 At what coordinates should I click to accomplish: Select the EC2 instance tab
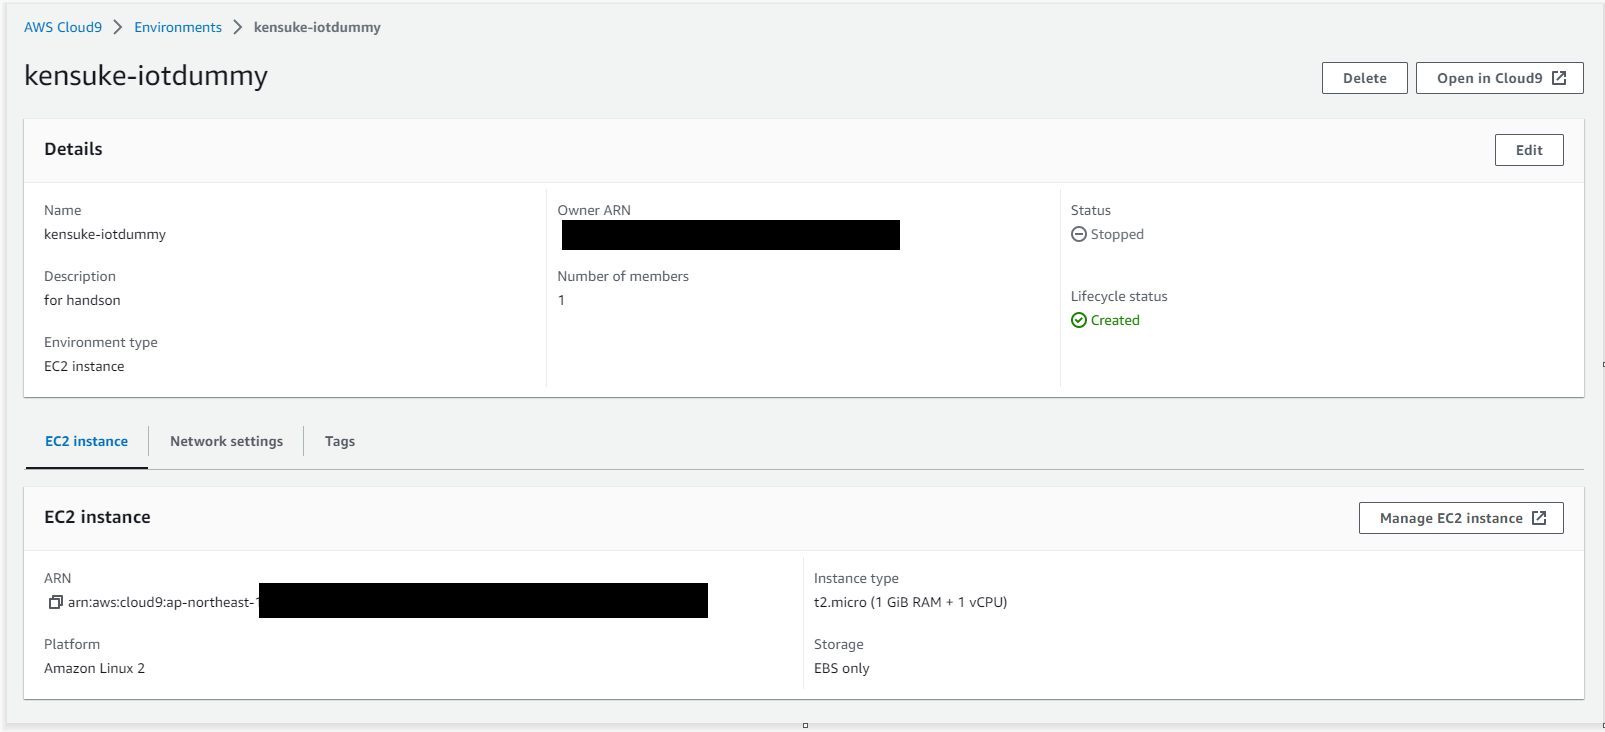[x=86, y=441]
